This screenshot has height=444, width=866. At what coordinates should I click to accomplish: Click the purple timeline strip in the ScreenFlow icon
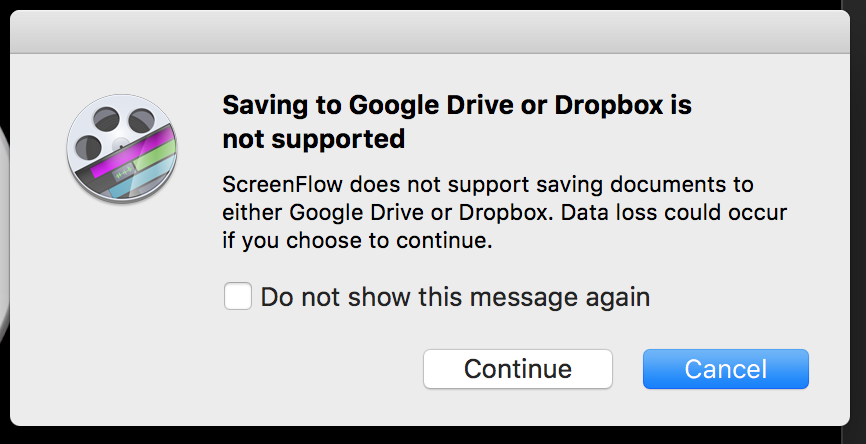point(133,150)
